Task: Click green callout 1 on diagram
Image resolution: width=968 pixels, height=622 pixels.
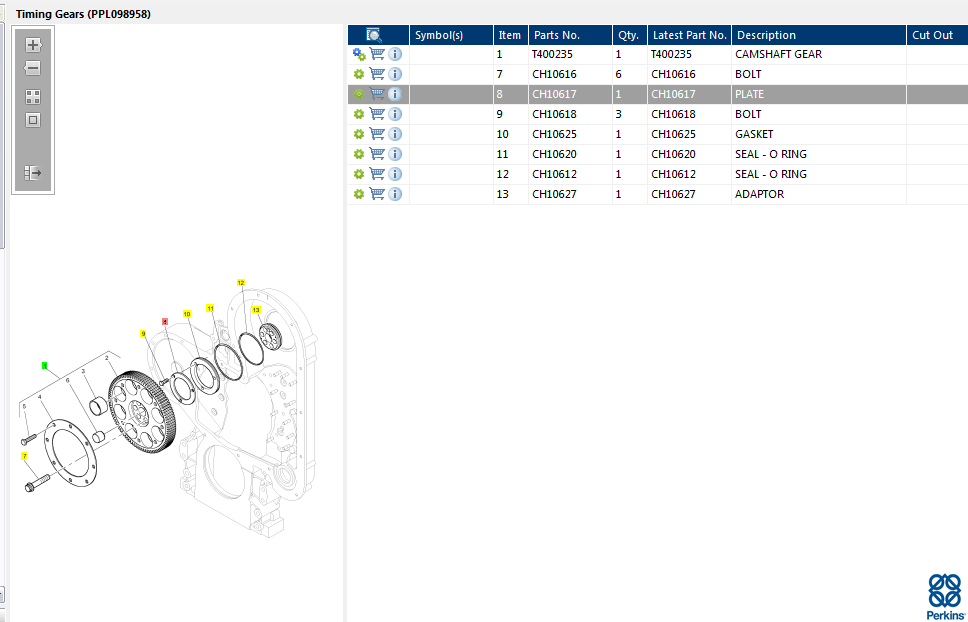Action: tap(44, 365)
